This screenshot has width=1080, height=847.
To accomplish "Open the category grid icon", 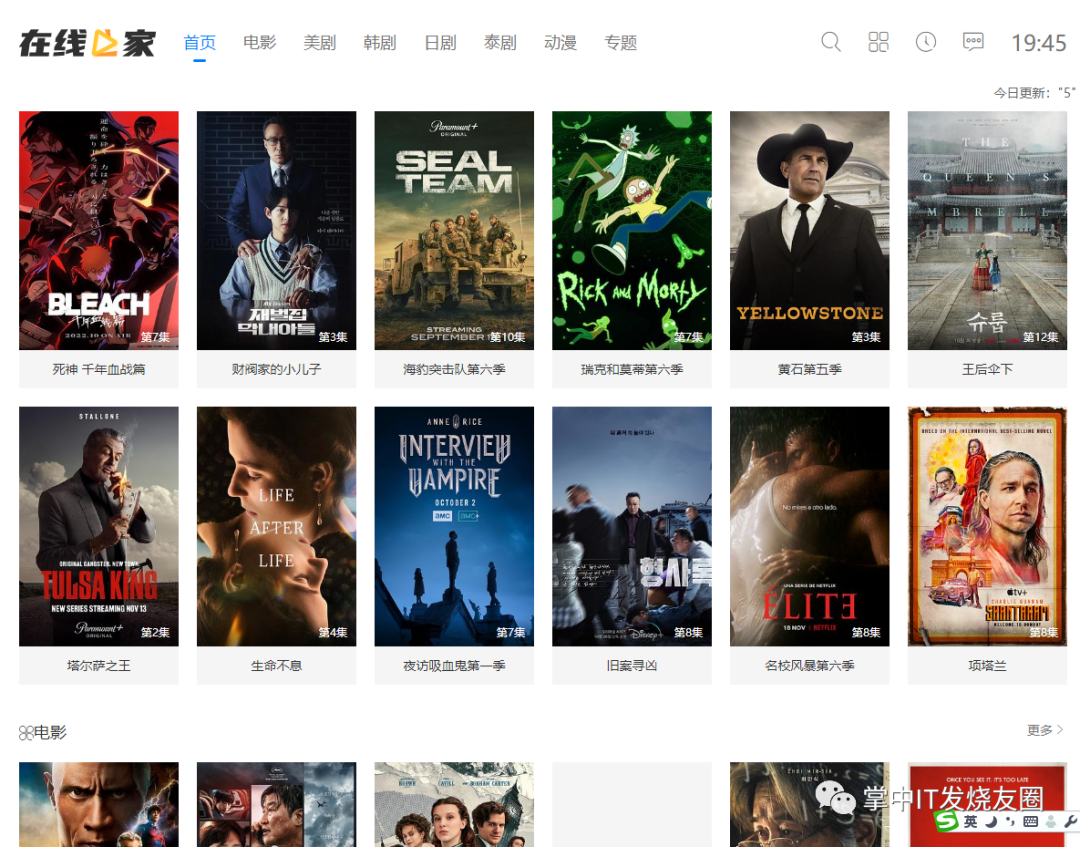I will [x=878, y=42].
